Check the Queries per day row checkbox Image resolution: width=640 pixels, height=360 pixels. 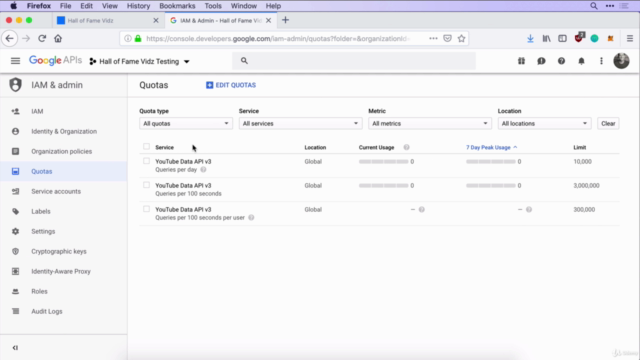[146, 161]
